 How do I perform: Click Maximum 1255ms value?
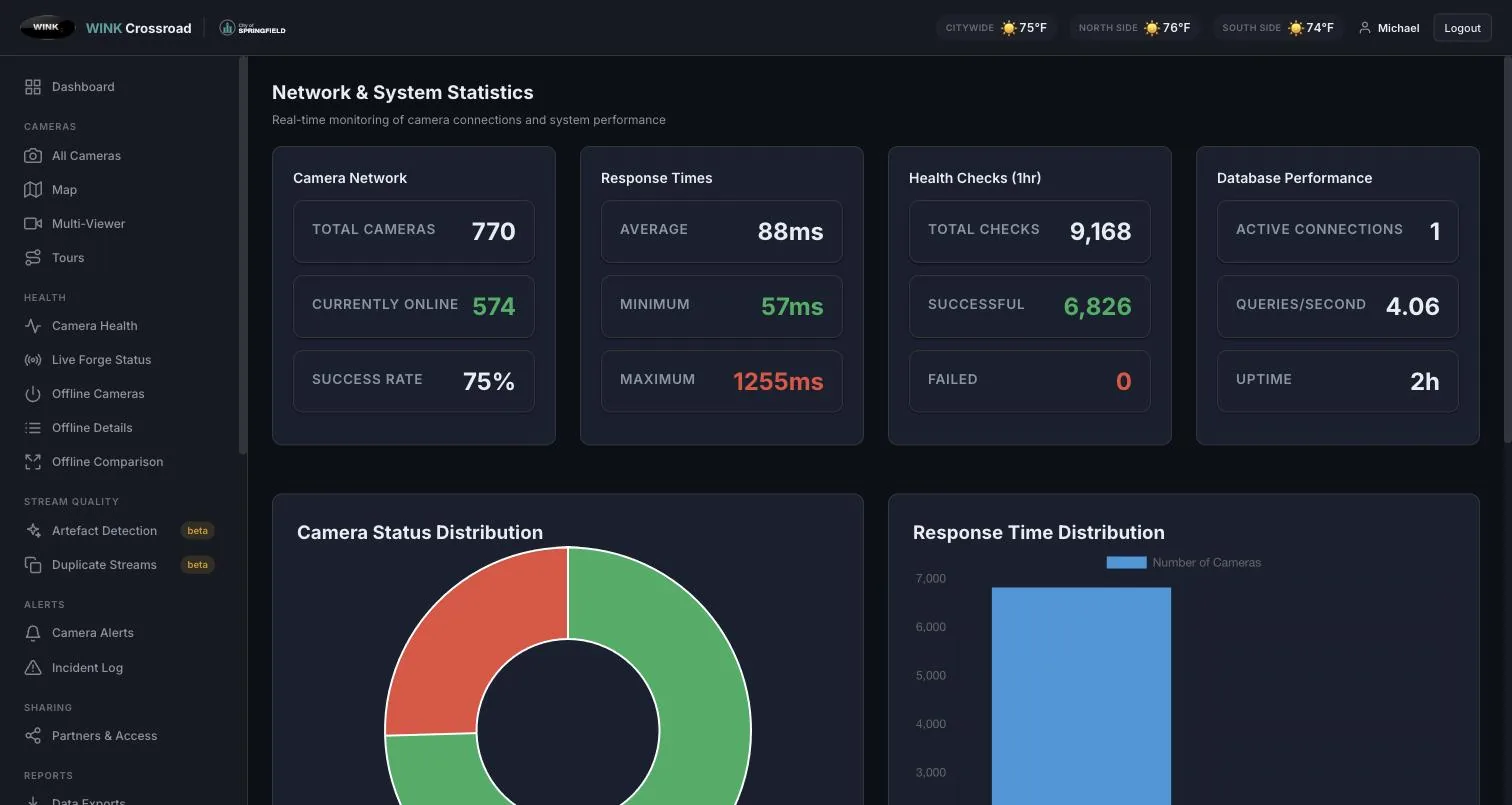pyautogui.click(x=778, y=382)
